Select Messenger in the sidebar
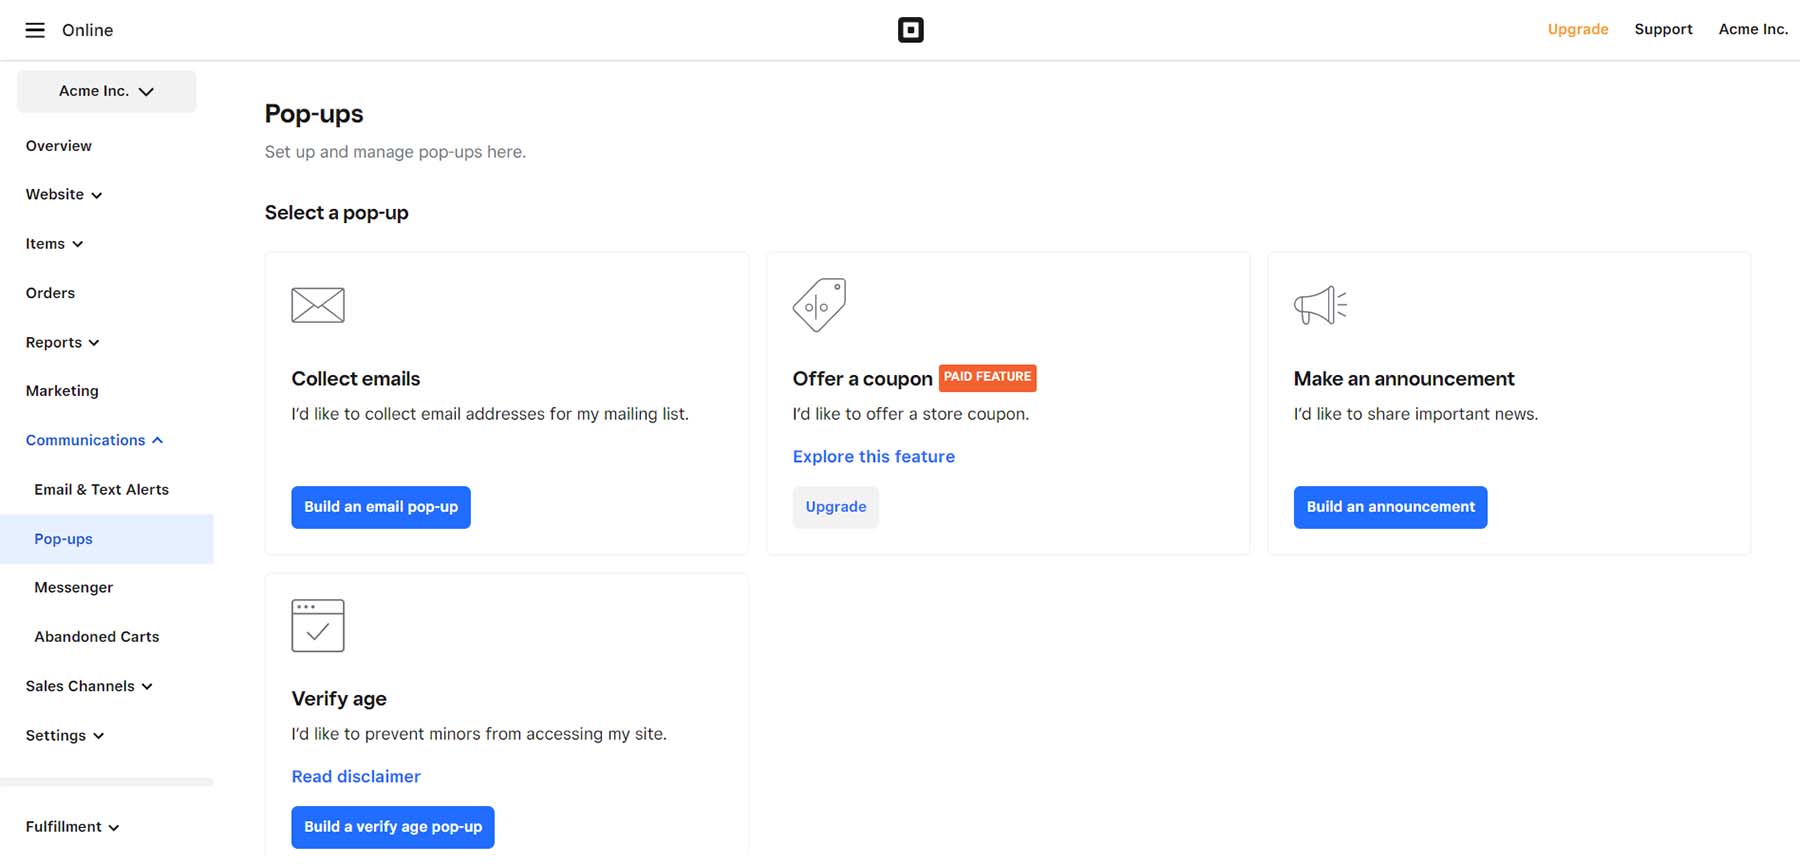The image size is (1800, 864). (x=73, y=587)
